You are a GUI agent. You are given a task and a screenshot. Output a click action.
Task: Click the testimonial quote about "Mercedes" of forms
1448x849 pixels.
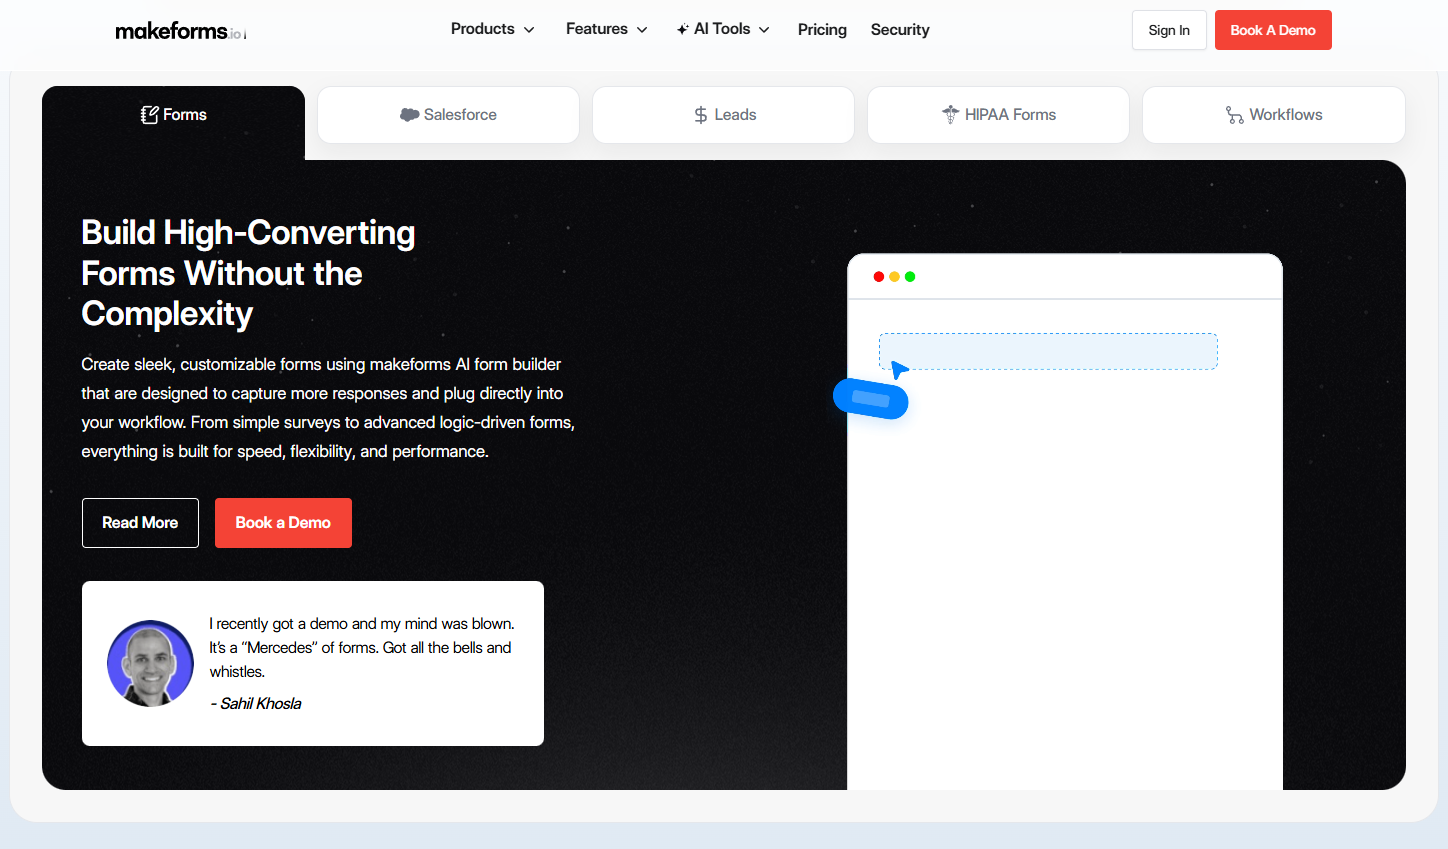click(x=362, y=648)
